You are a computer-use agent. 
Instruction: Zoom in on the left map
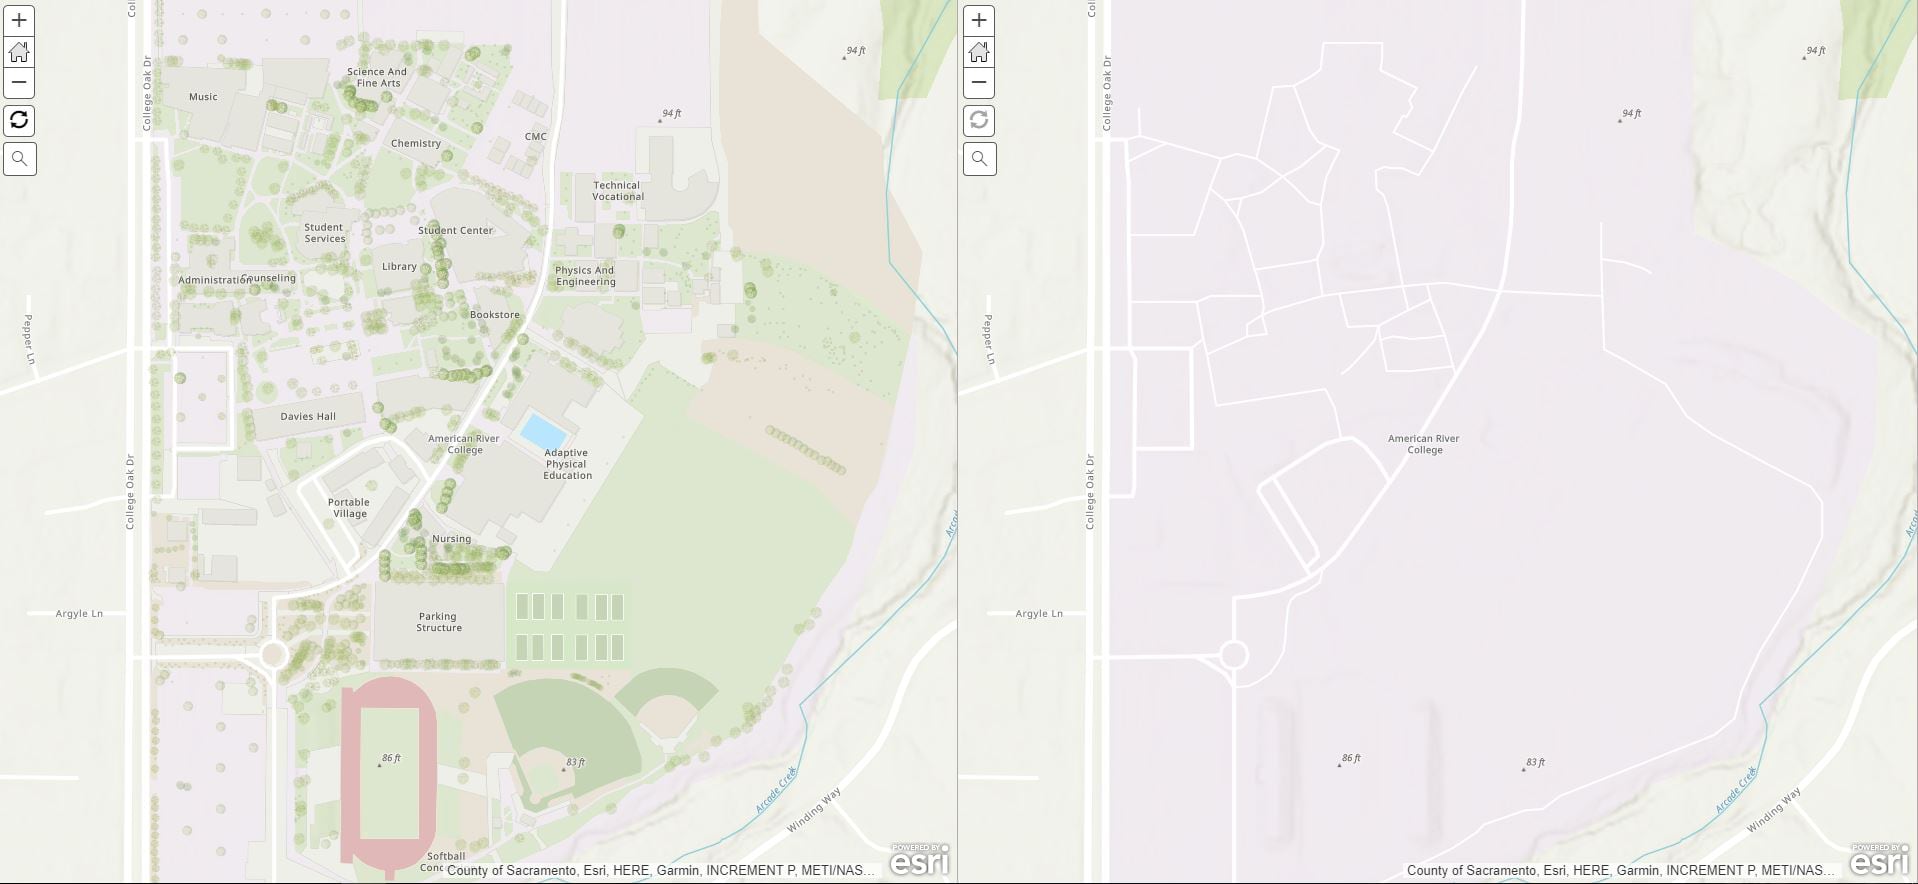point(19,20)
